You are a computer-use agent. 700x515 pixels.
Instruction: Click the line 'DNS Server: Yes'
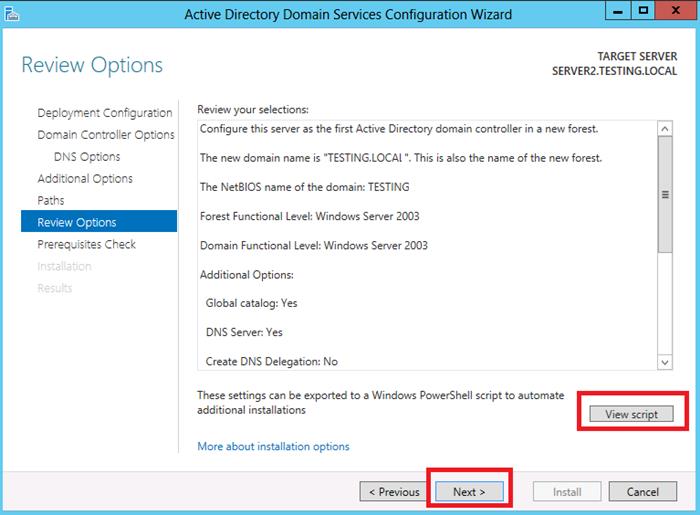[244, 332]
